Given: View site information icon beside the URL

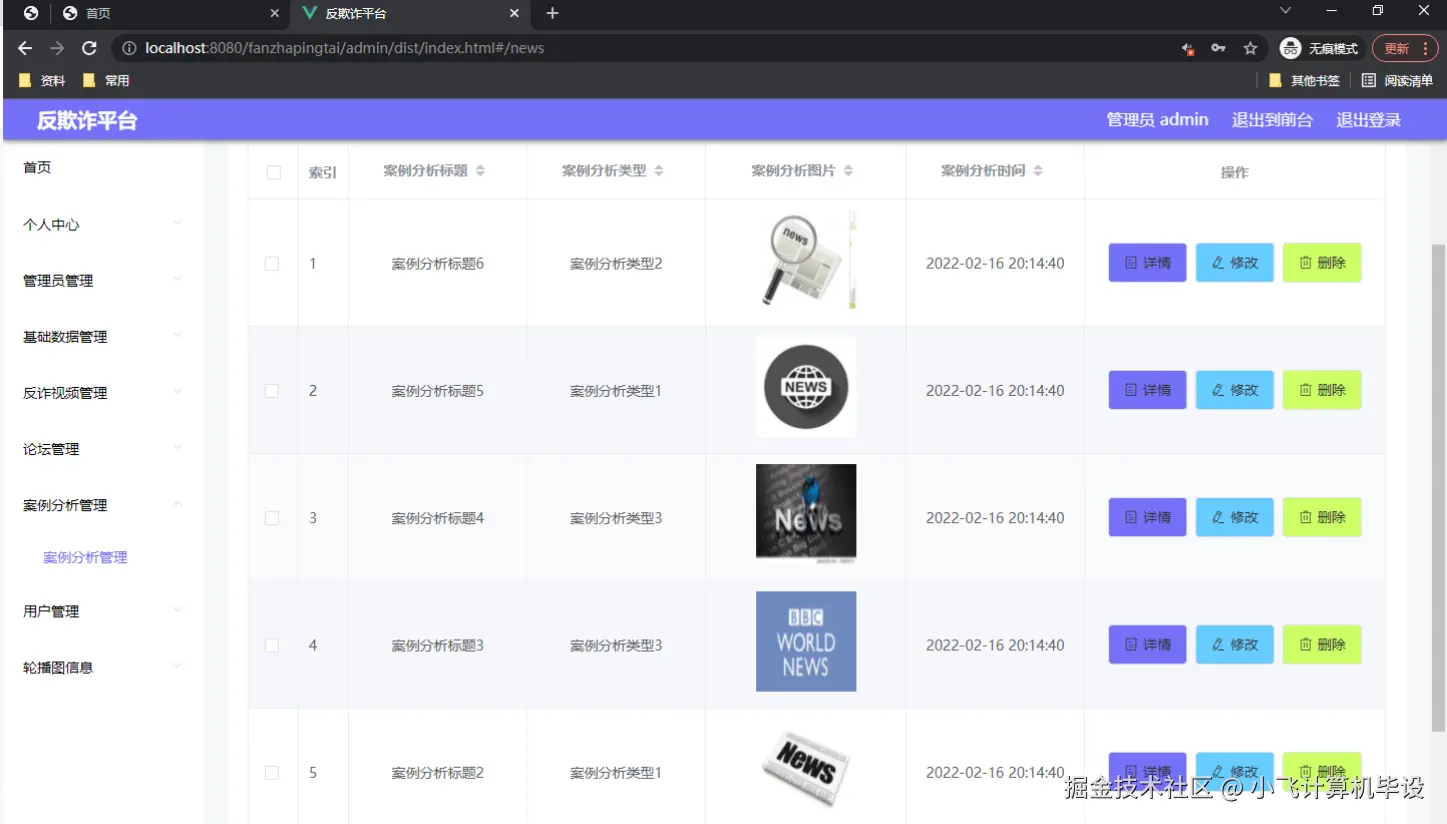Looking at the screenshot, I should [129, 48].
